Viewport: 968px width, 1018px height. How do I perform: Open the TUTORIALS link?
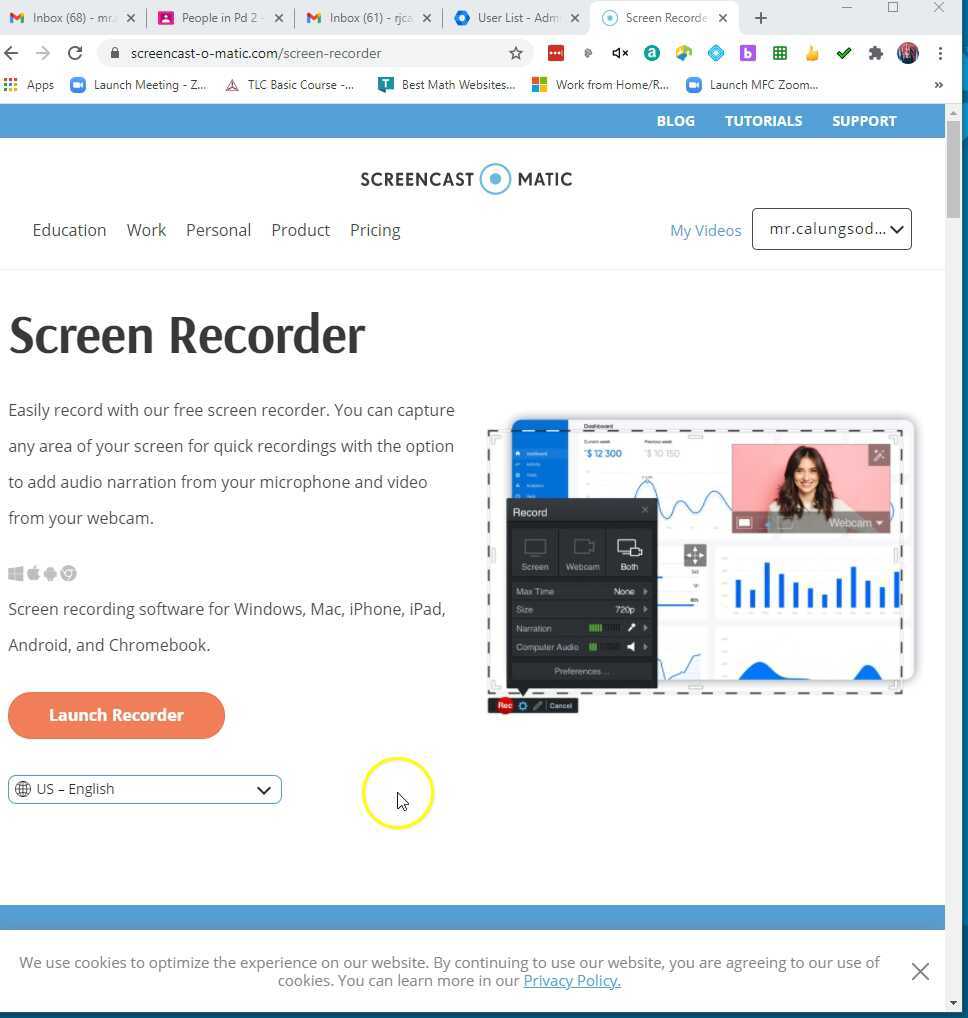tap(763, 121)
